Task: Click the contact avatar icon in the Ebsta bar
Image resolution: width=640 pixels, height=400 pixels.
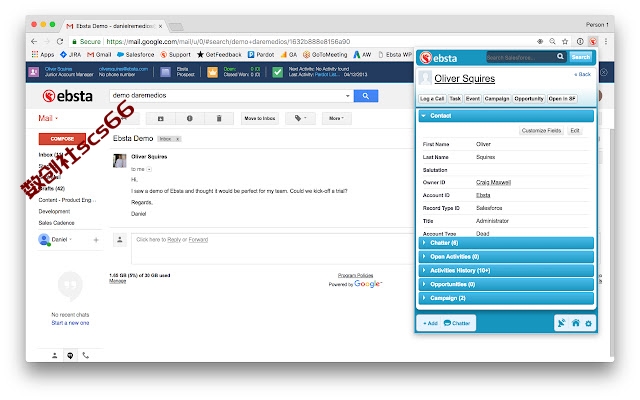Action: [x=33, y=72]
